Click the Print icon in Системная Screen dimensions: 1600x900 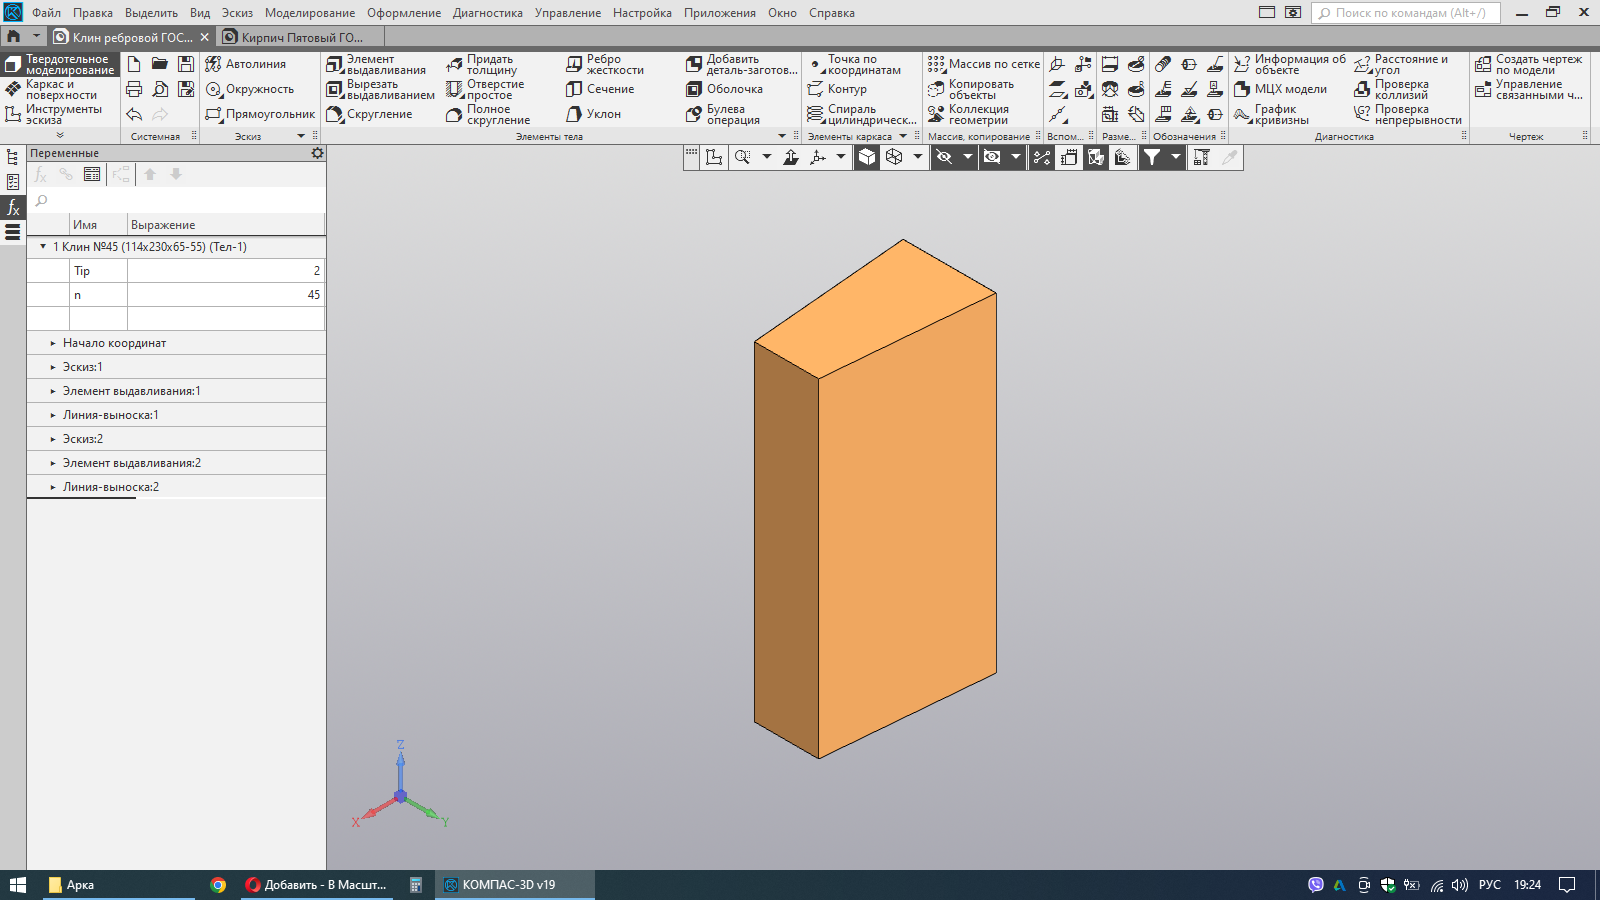coord(134,89)
